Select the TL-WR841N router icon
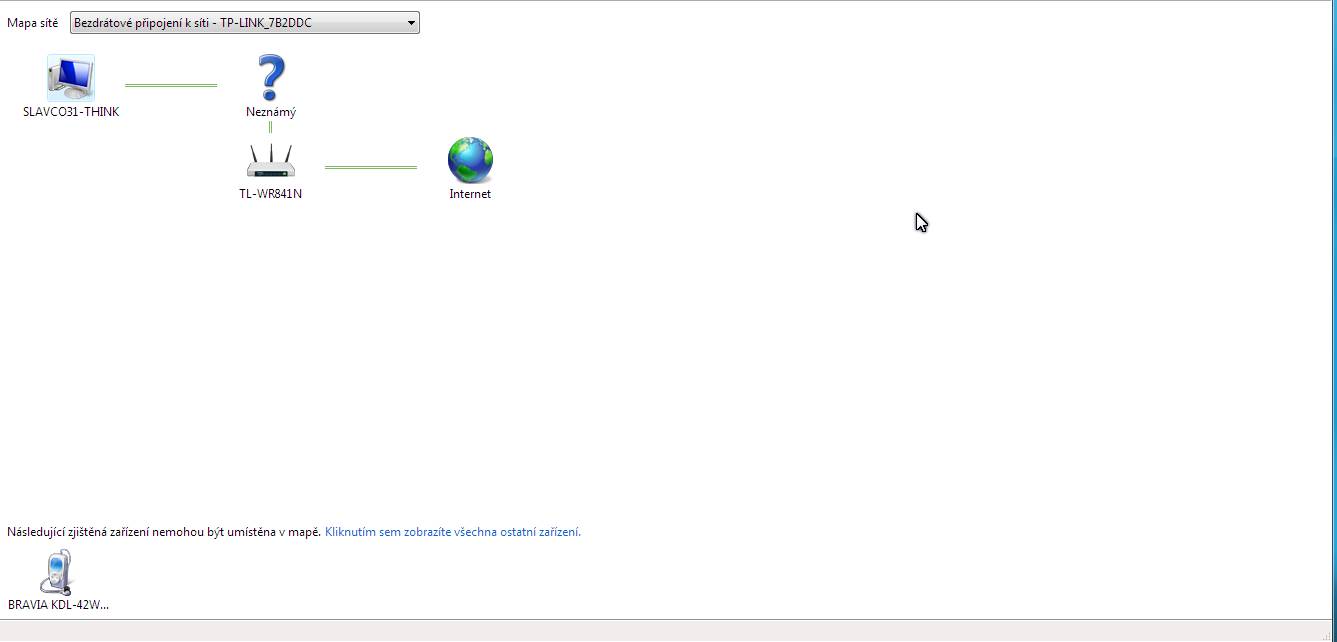The width and height of the screenshot is (1337, 642). coord(271,161)
